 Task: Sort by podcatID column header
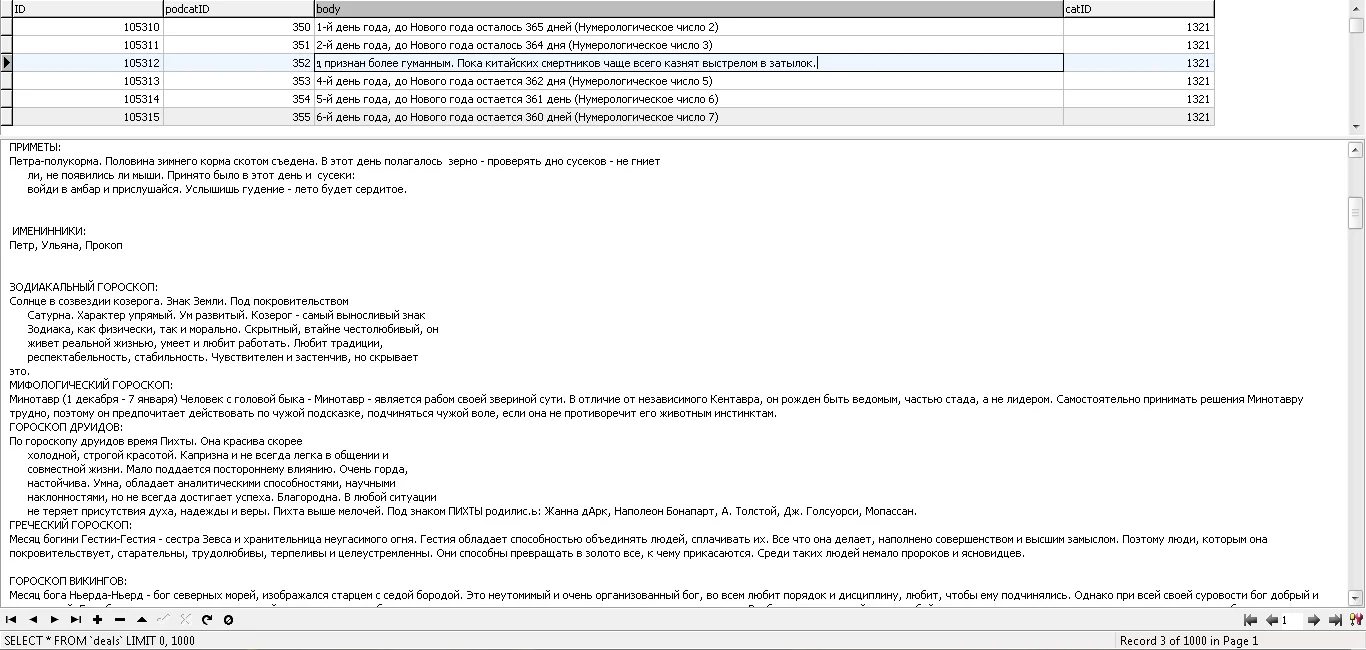[x=238, y=9]
